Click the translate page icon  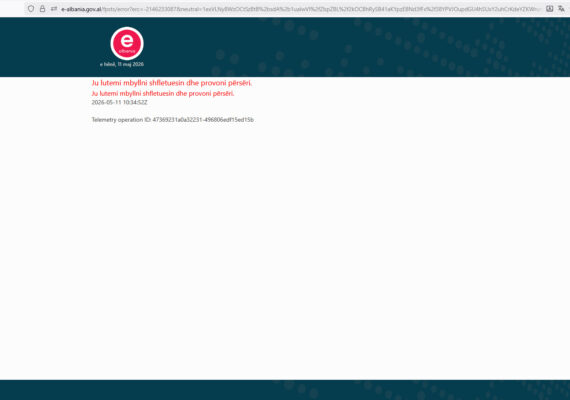[x=561, y=9]
